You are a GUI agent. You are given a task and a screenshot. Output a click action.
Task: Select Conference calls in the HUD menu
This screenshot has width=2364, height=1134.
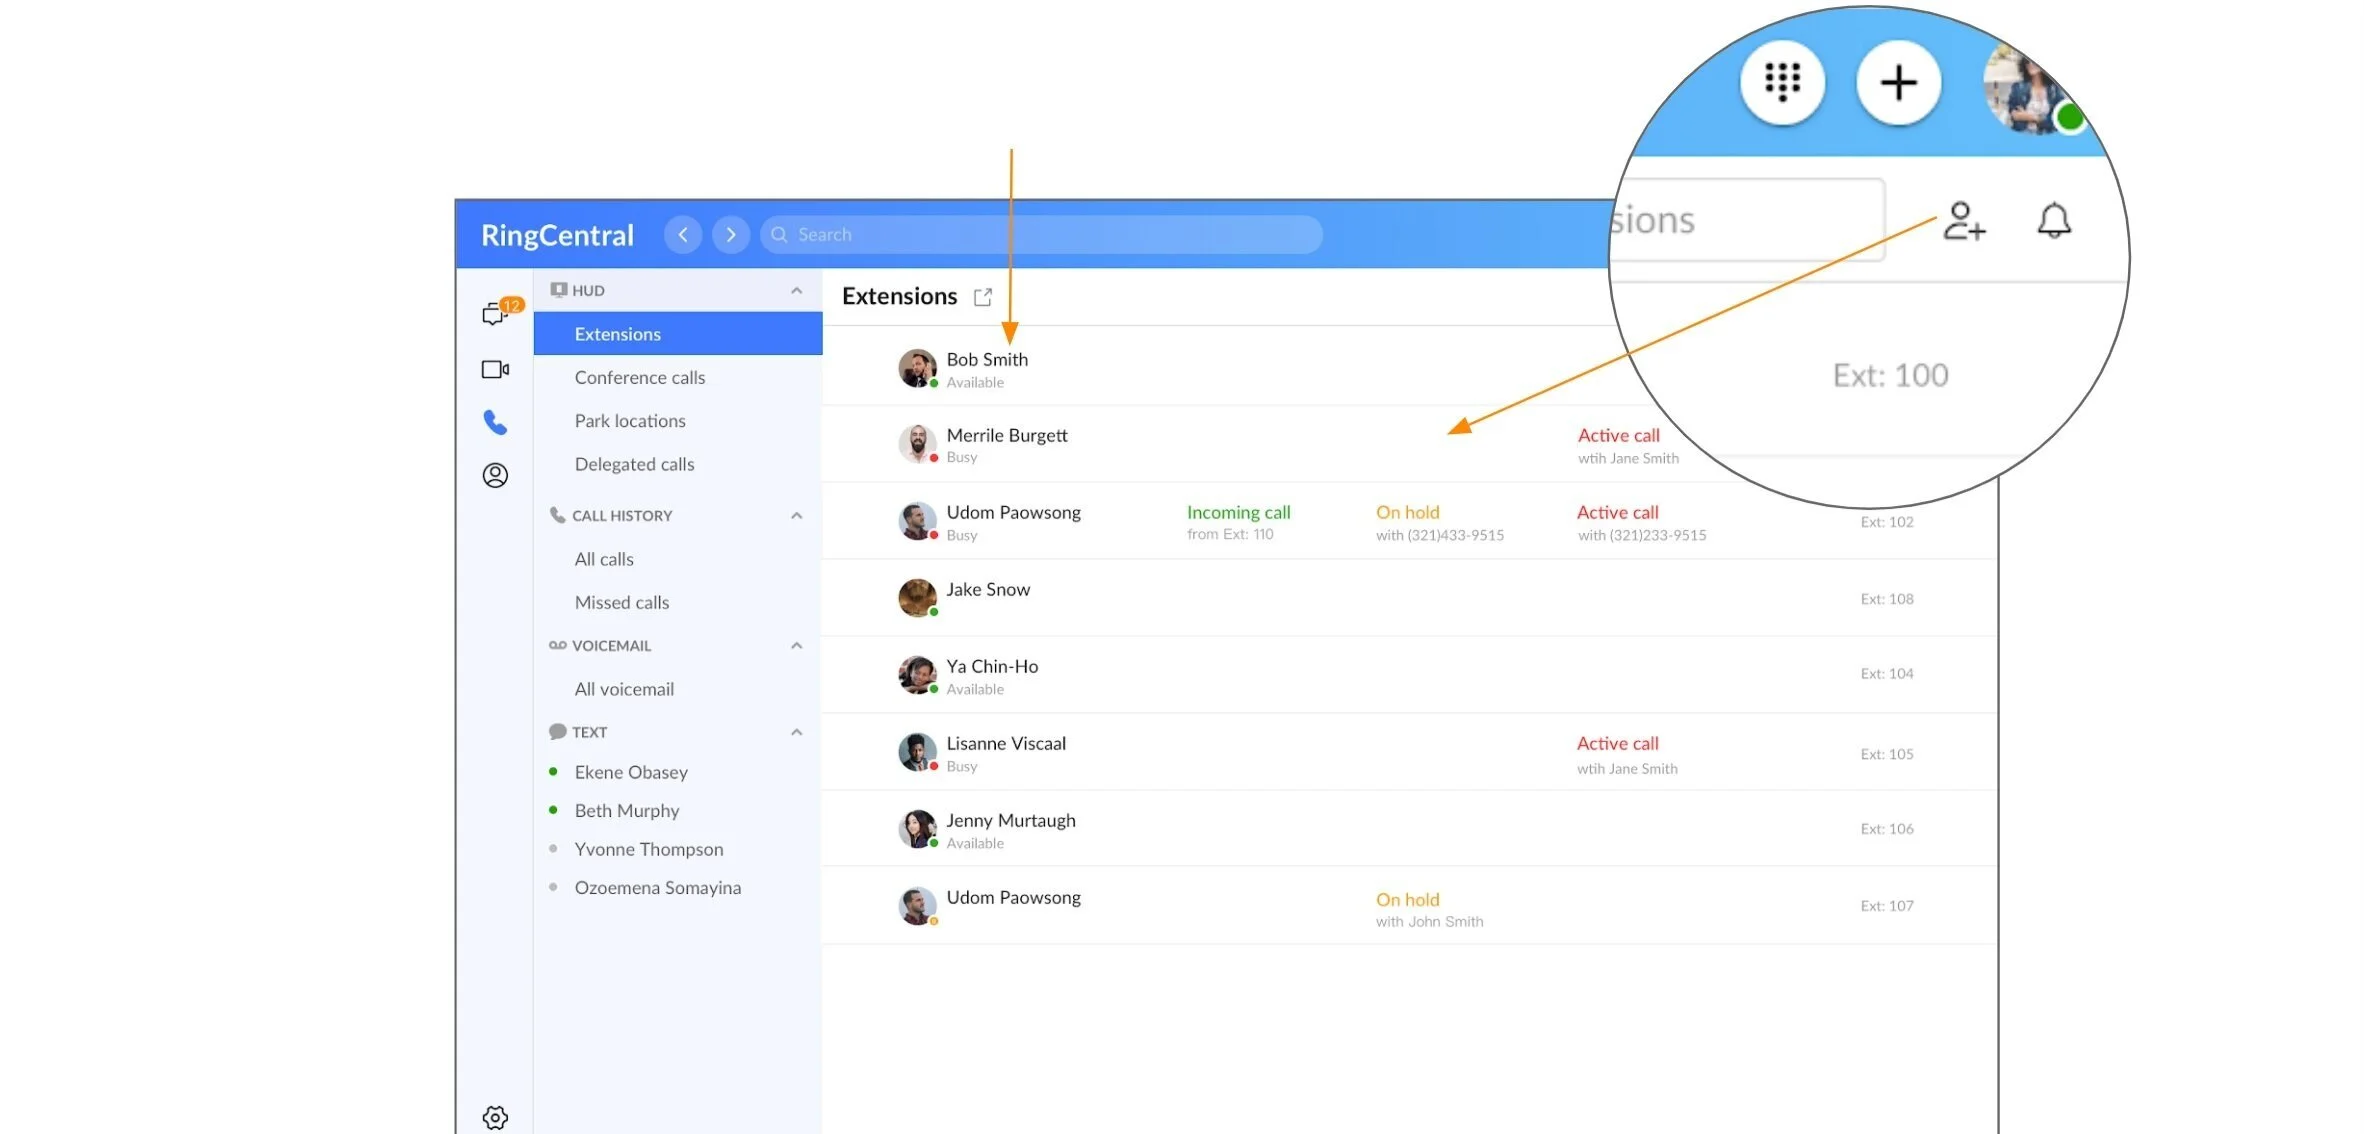639,377
